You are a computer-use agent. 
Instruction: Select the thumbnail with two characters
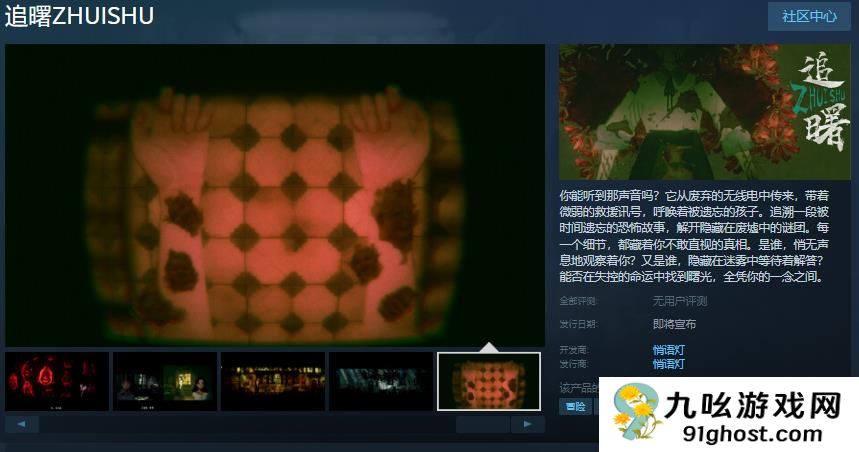coord(165,381)
